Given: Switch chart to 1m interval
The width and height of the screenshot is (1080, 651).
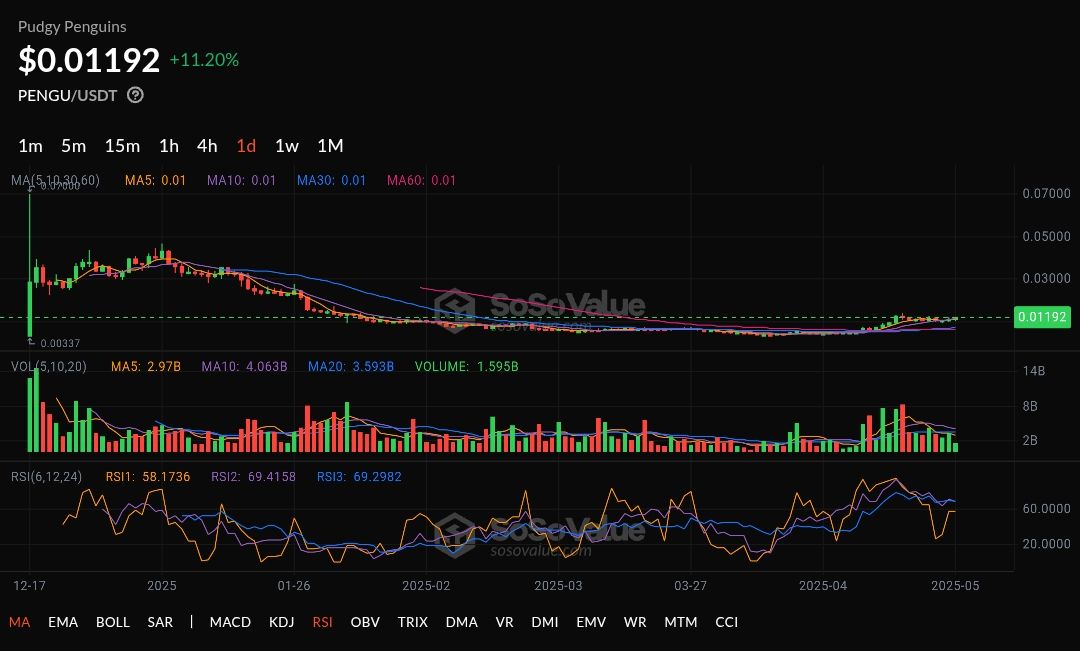Looking at the screenshot, I should (x=30, y=146).
